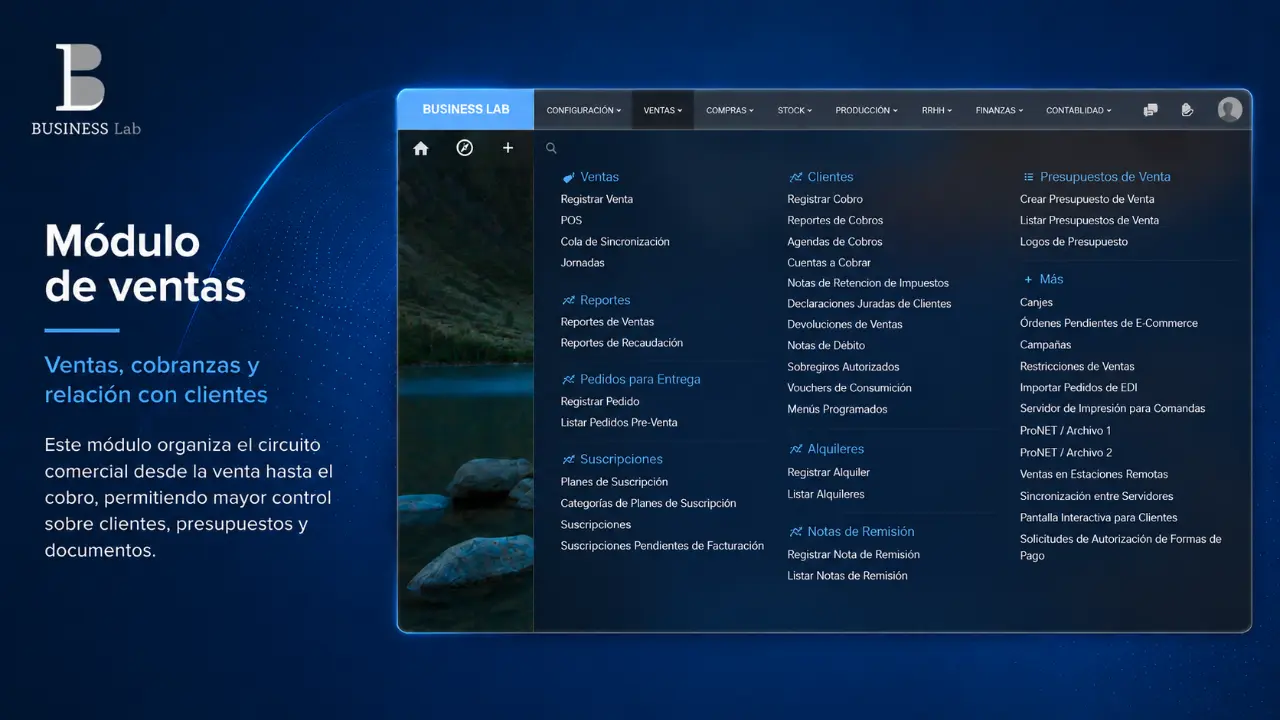Open Logos de Presupuesto

click(1074, 241)
